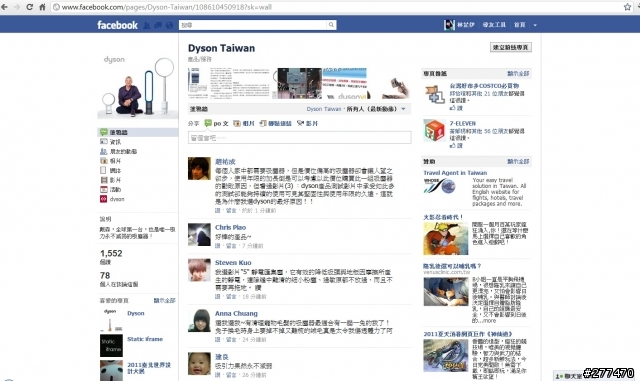Like Chris Piao's post

[218, 246]
